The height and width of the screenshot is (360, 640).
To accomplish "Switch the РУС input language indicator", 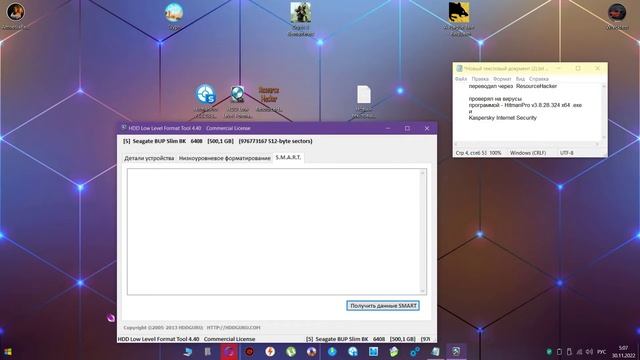I will click(x=602, y=351).
